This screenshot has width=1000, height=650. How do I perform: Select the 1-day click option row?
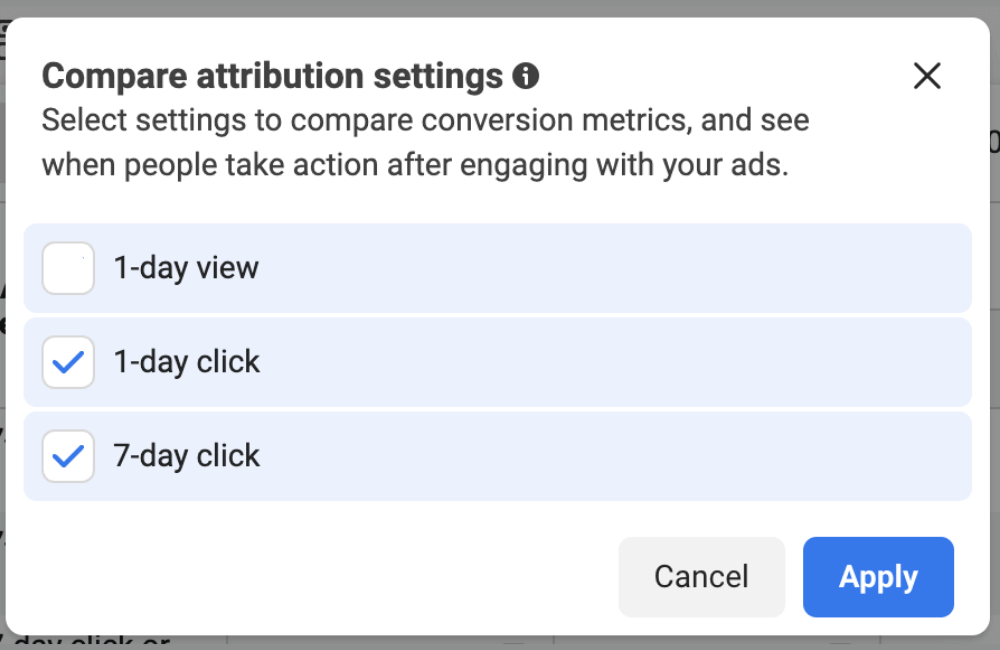pos(497,362)
